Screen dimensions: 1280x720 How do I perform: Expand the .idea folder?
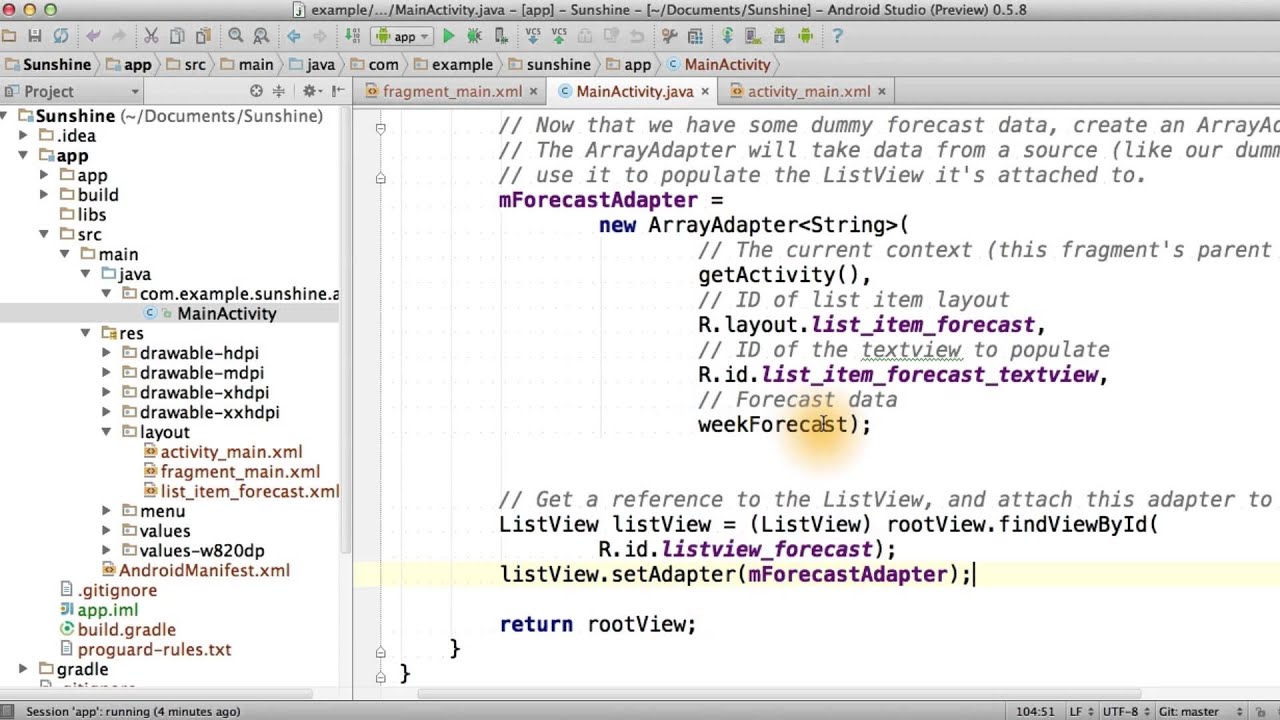[23, 136]
